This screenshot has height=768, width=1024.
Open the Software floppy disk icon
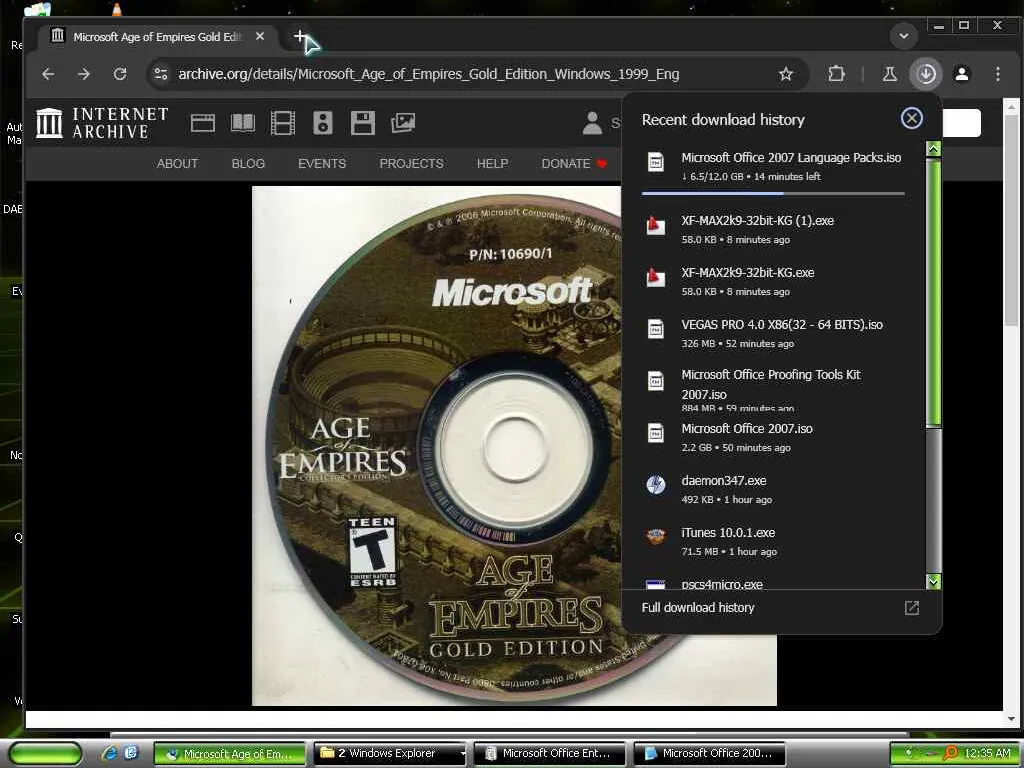[x=362, y=123]
